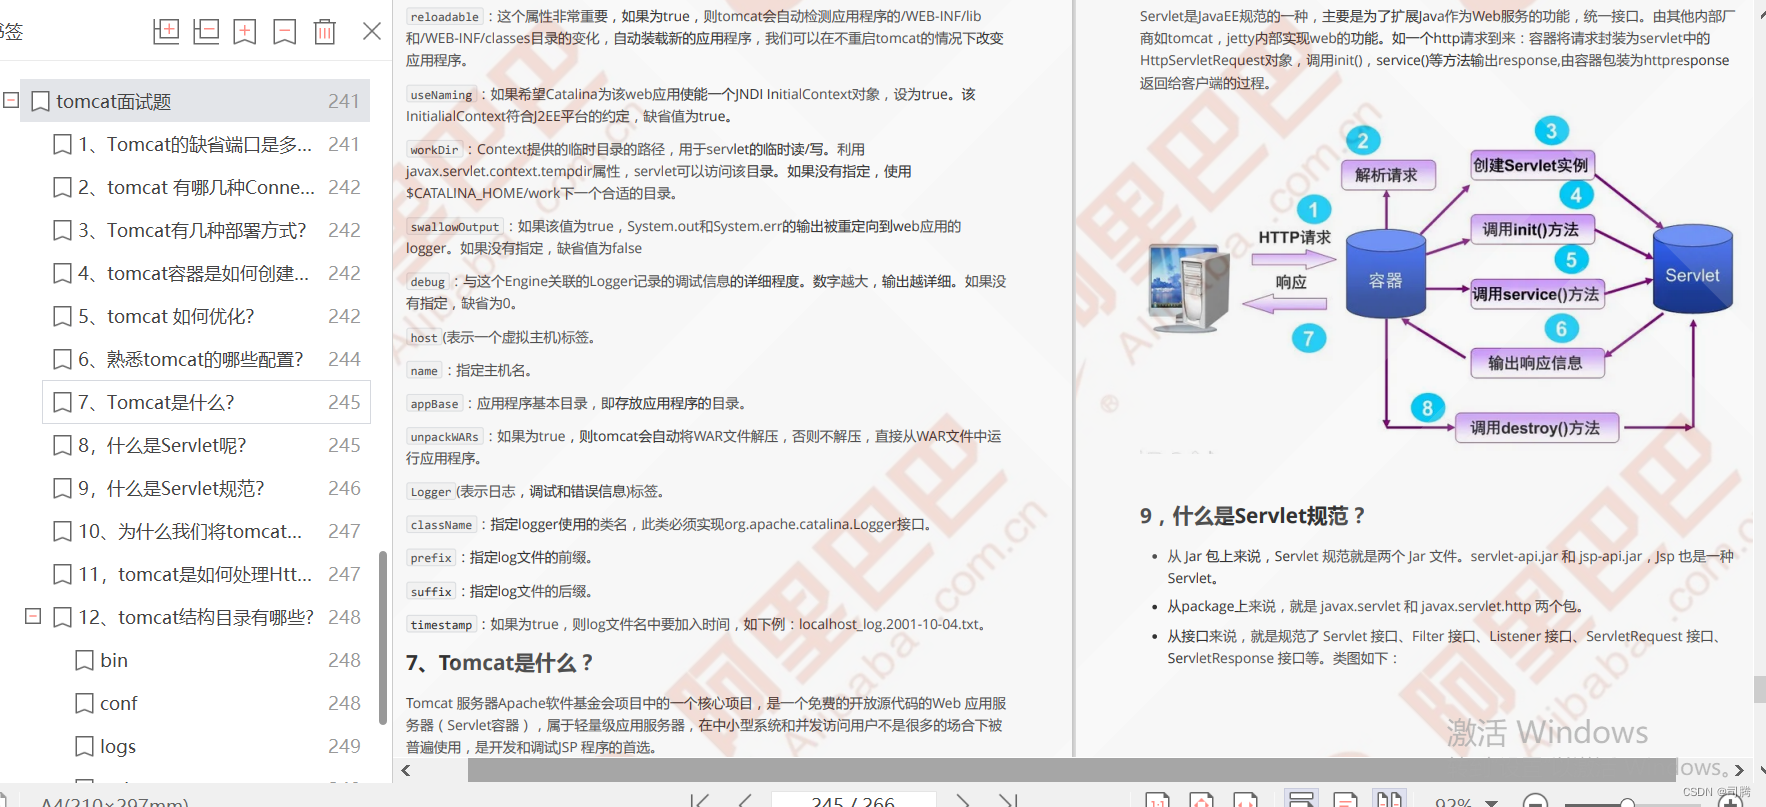Select the tomcat面试题 root bookmark

pyautogui.click(x=195, y=101)
